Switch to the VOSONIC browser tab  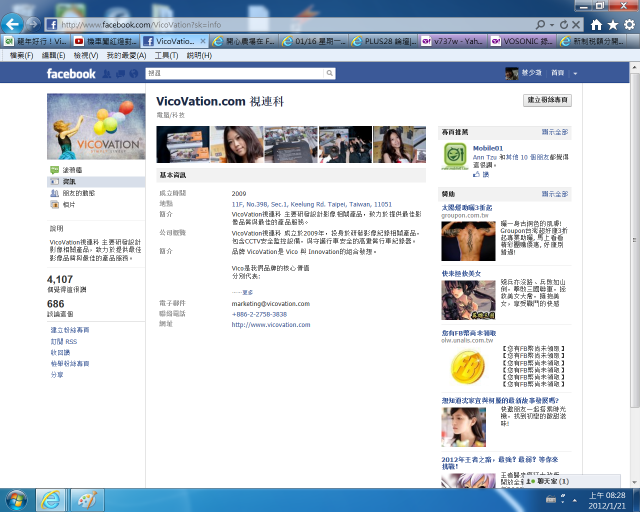point(522,41)
